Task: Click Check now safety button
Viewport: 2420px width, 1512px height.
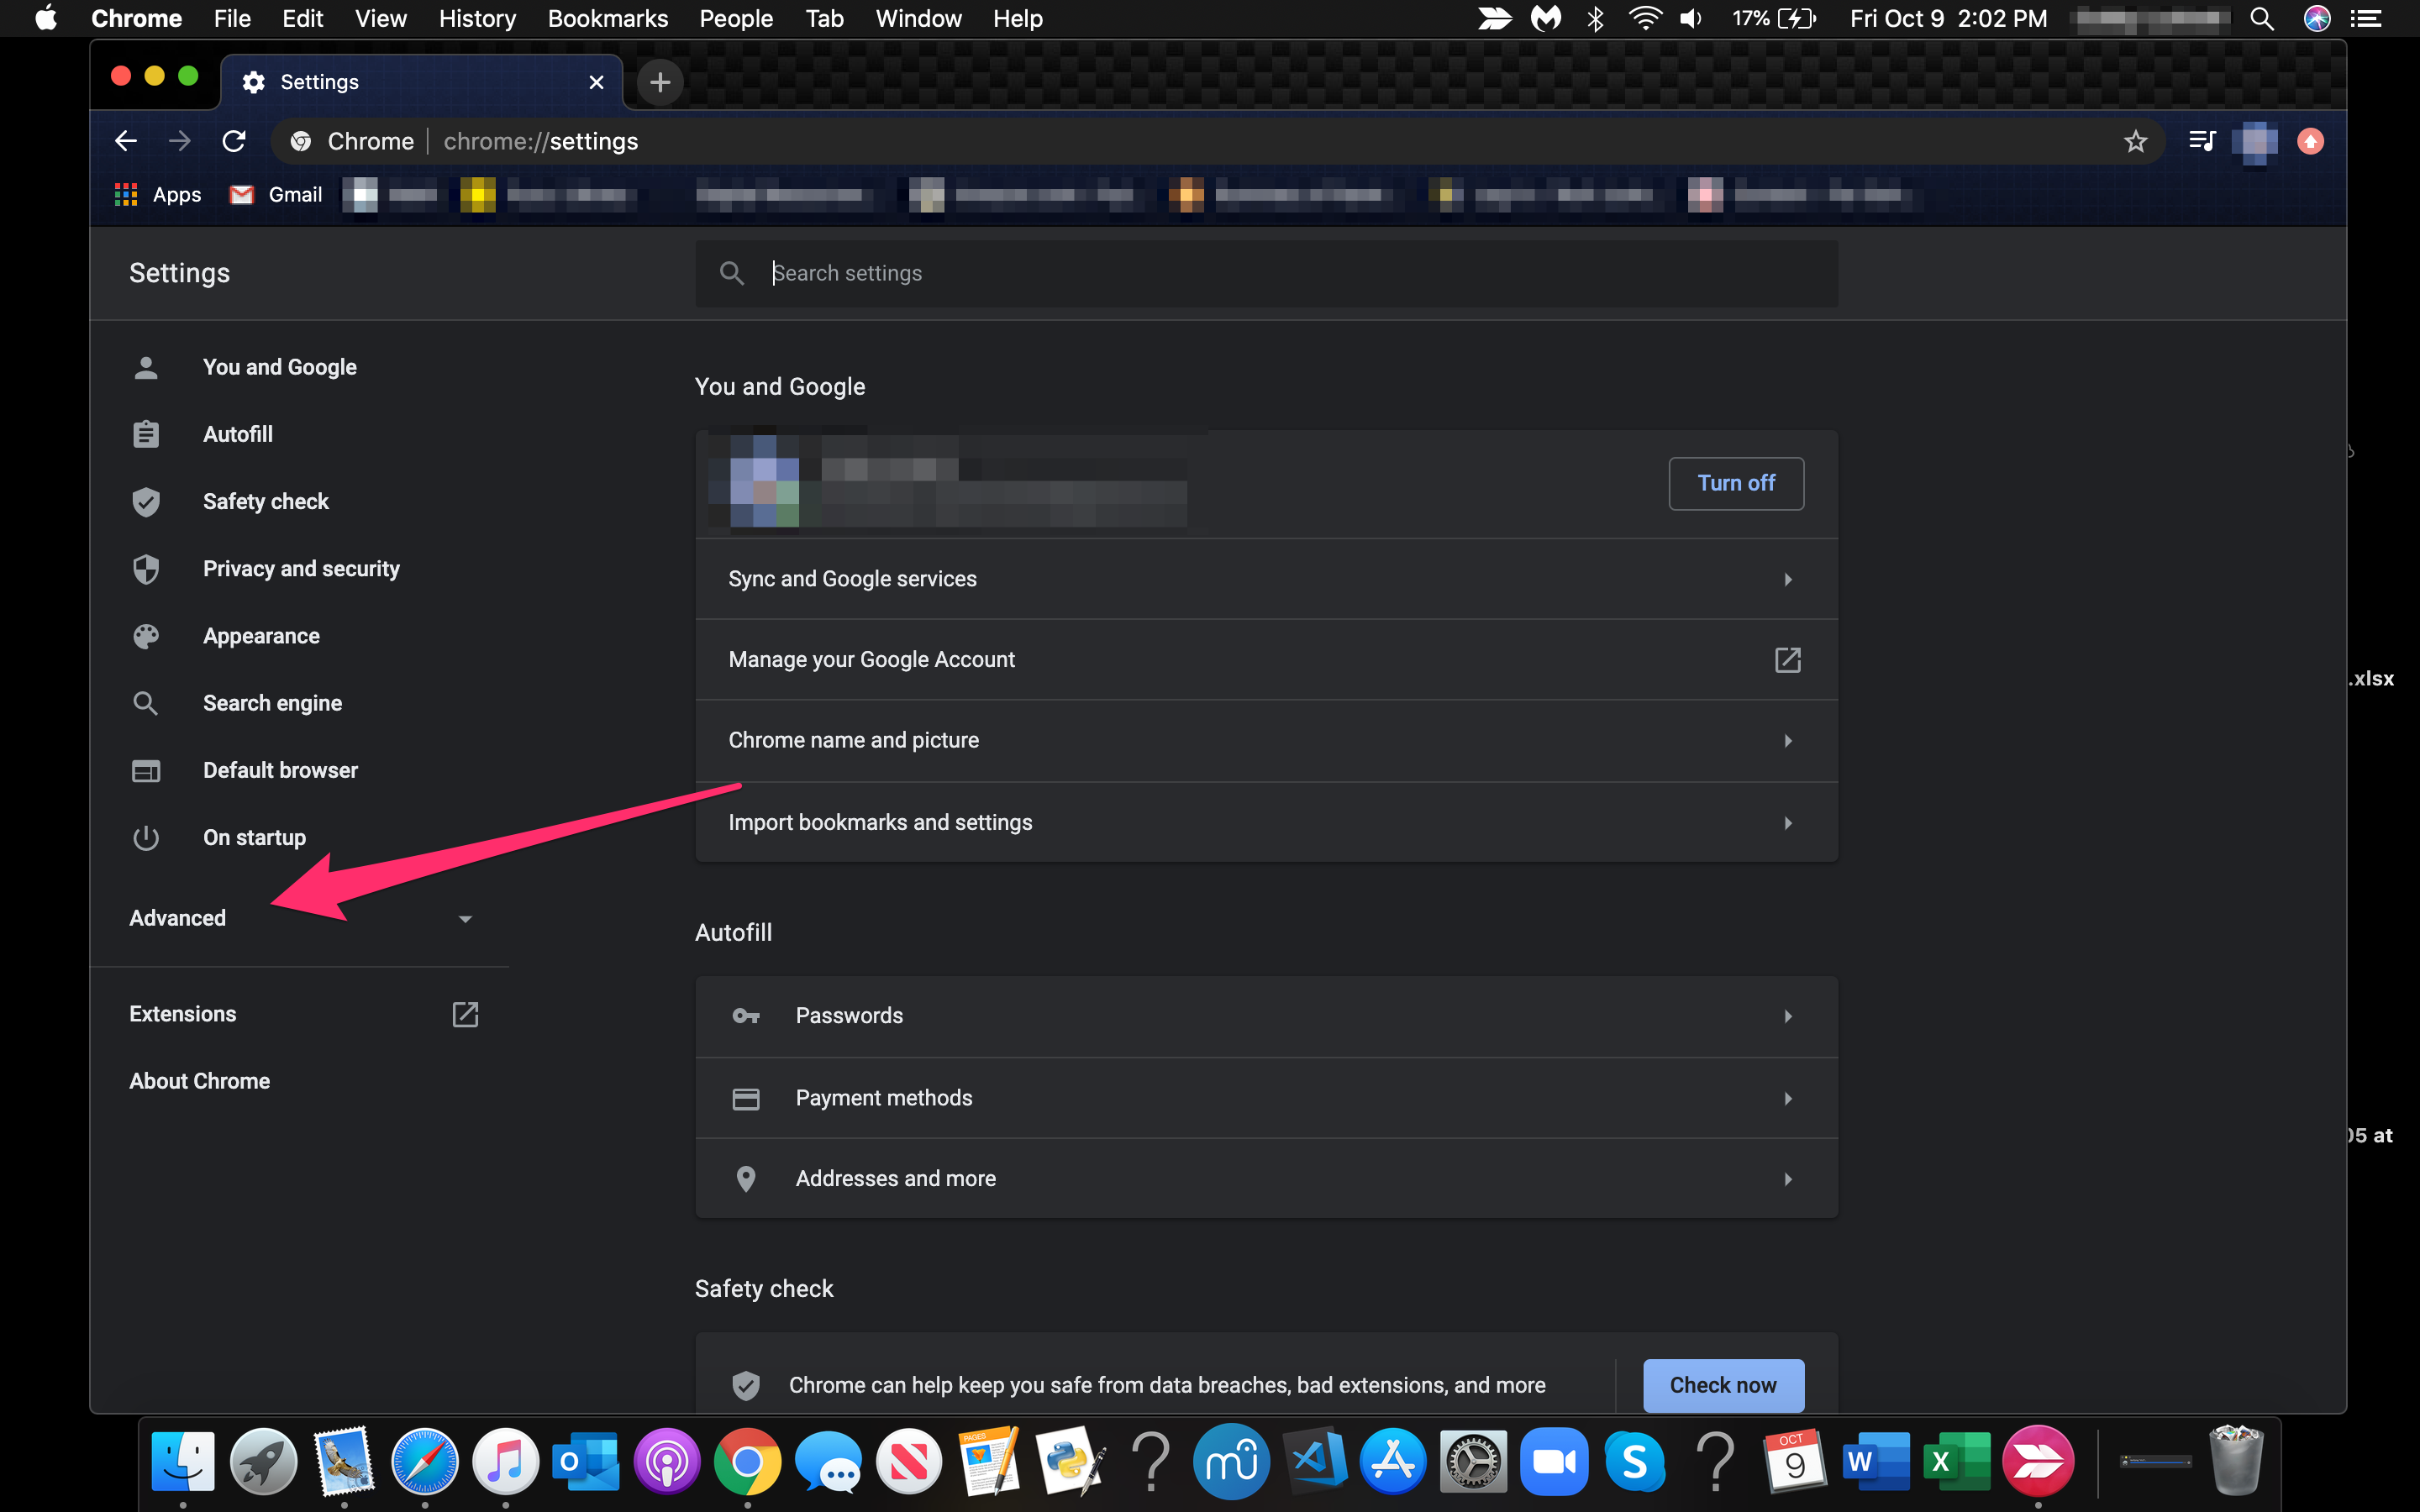Action: click(1722, 1385)
